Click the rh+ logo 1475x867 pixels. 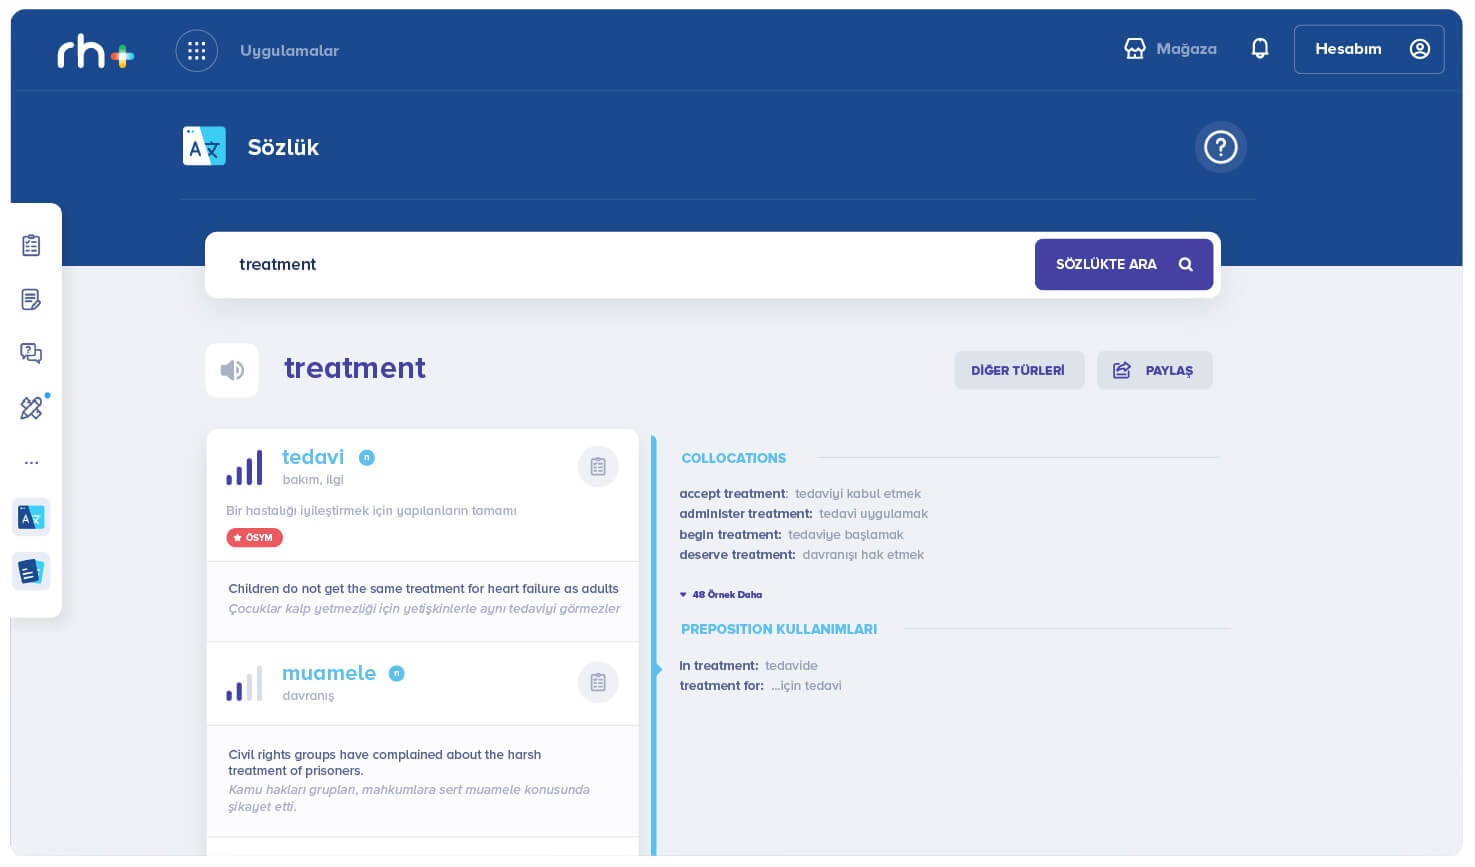(95, 52)
